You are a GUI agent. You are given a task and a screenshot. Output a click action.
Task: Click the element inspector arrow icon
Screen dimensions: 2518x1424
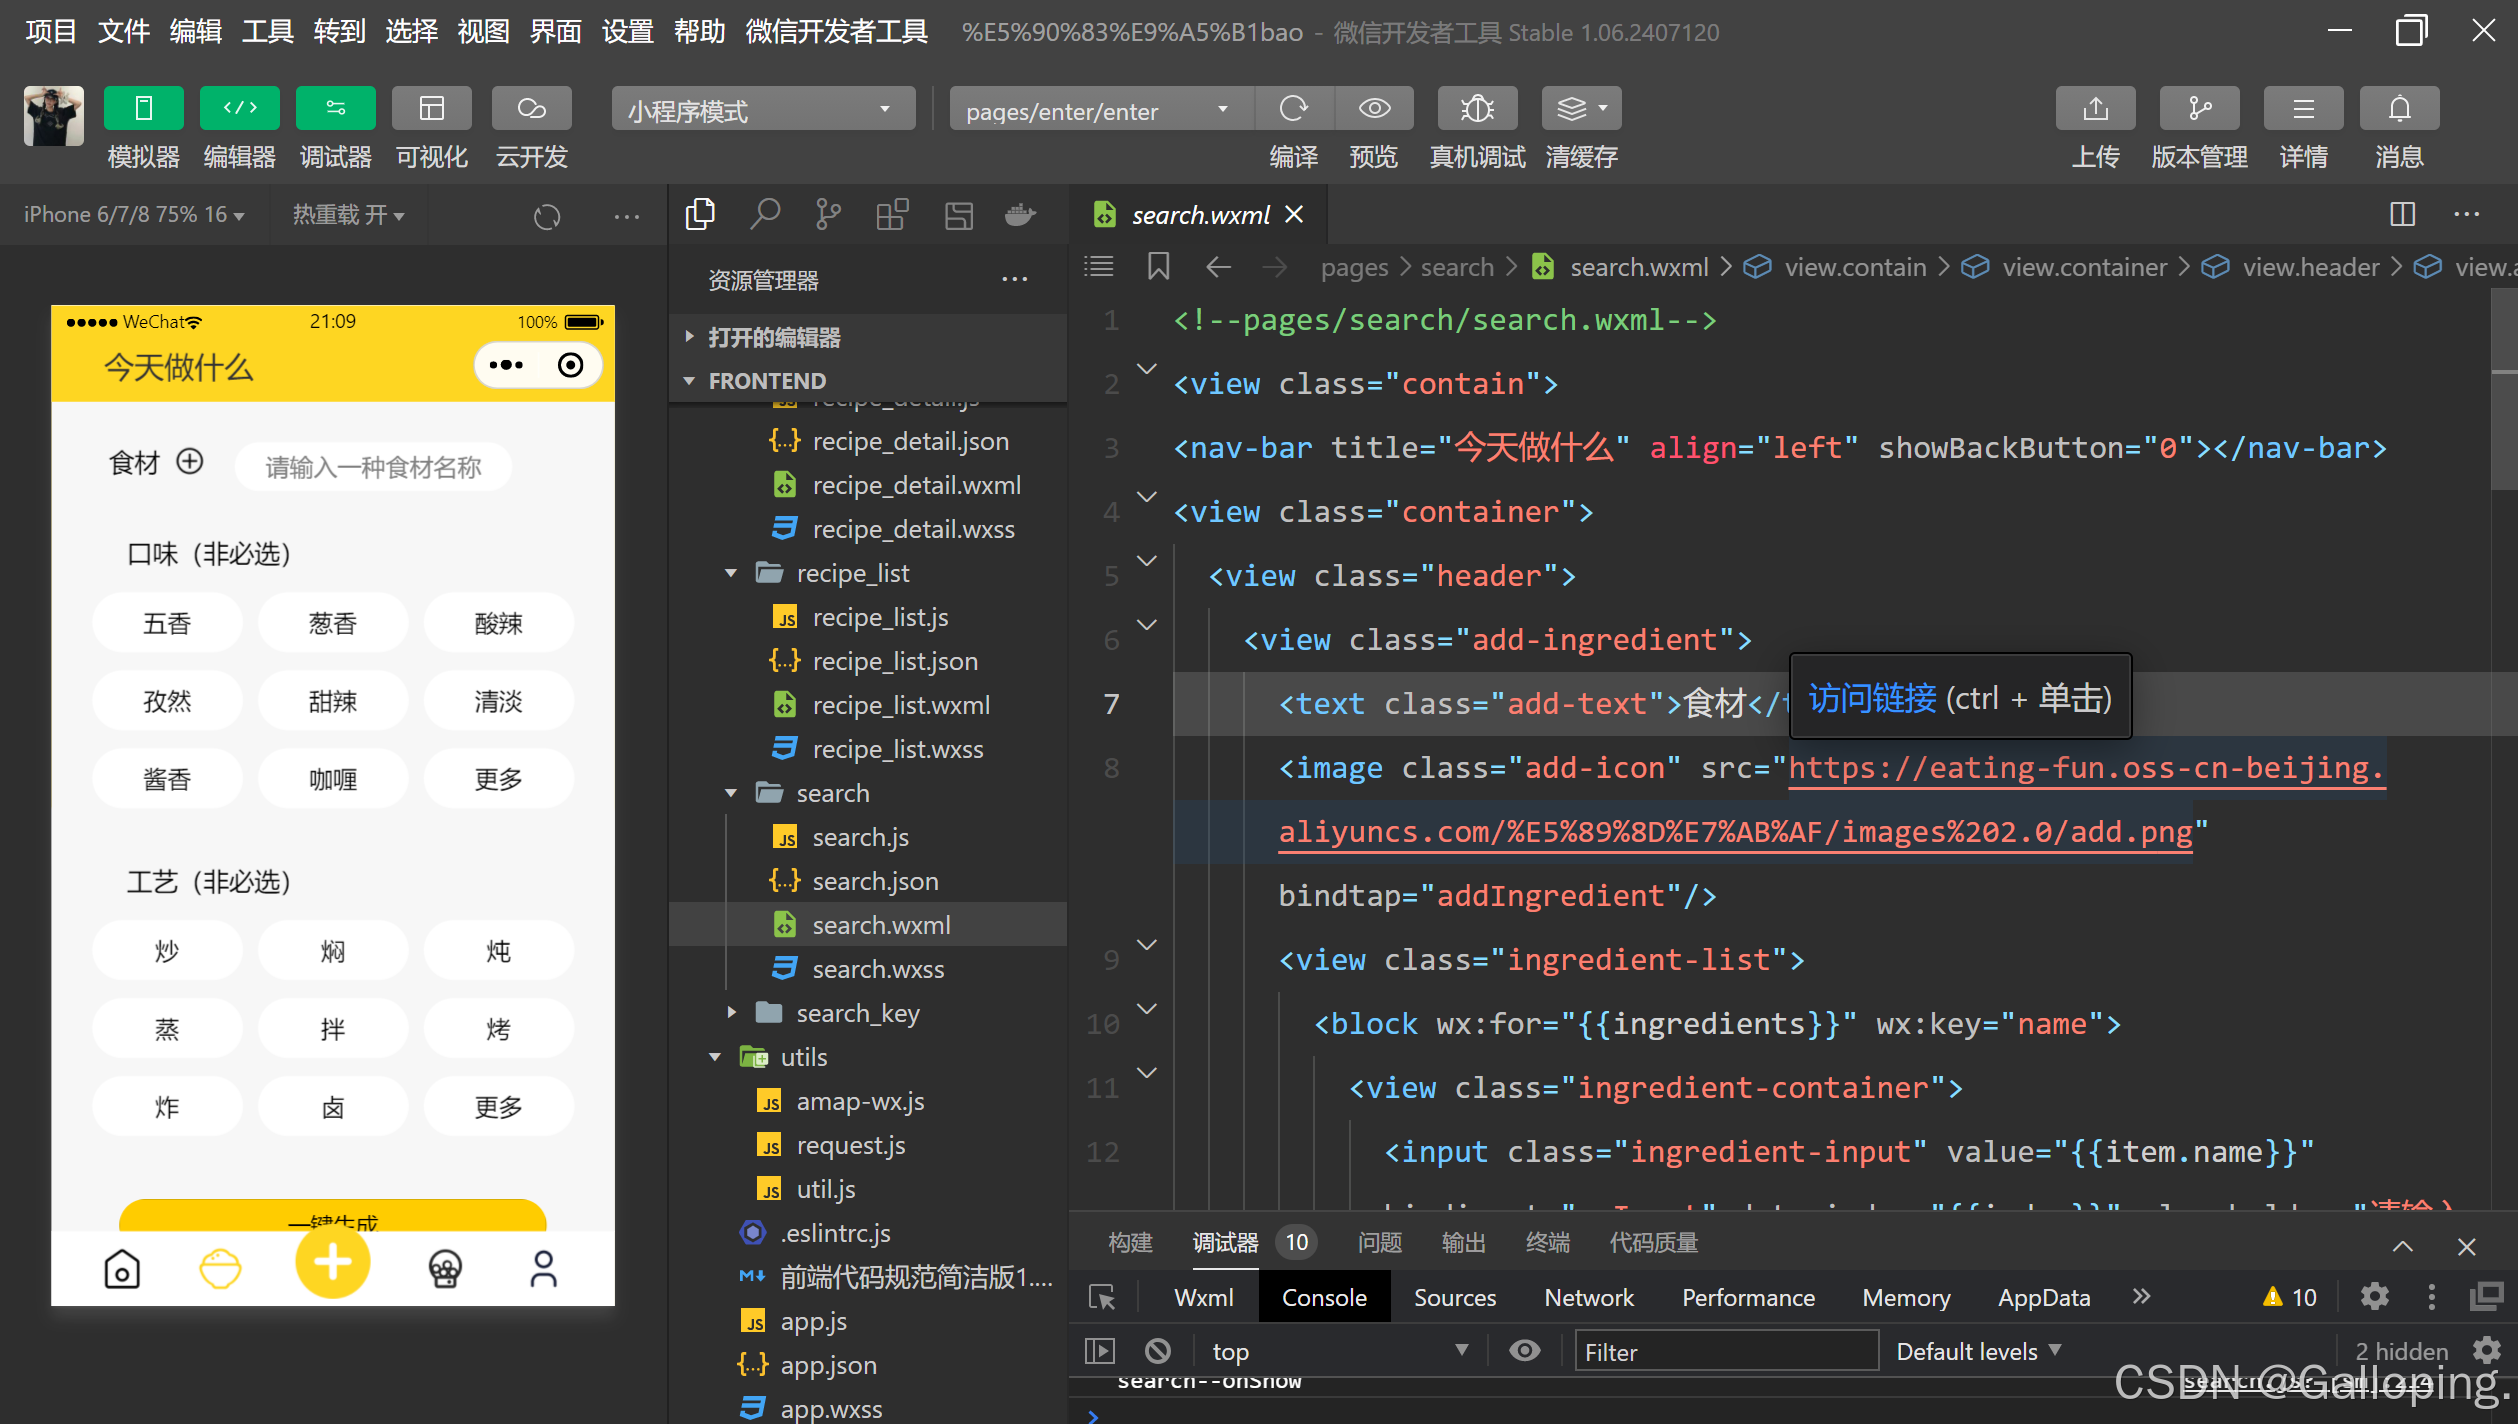[x=1102, y=1297]
